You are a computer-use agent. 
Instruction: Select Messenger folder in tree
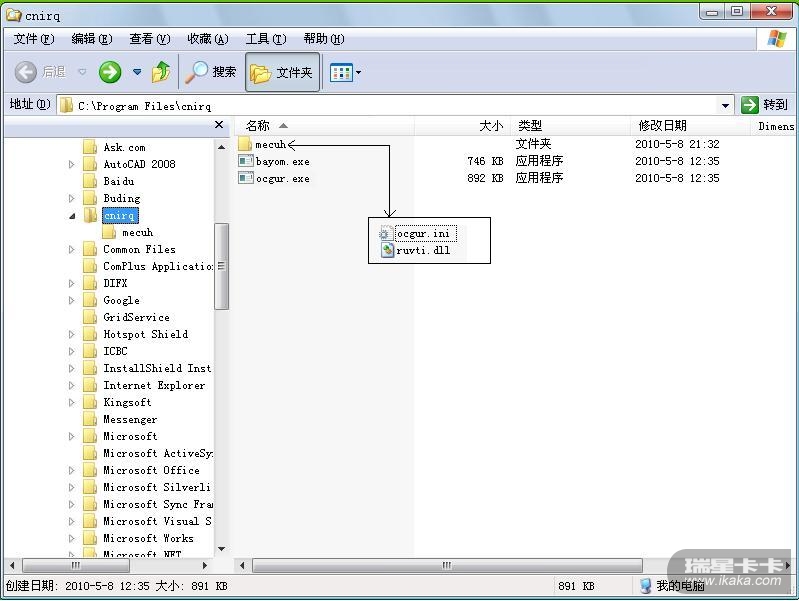(x=130, y=420)
